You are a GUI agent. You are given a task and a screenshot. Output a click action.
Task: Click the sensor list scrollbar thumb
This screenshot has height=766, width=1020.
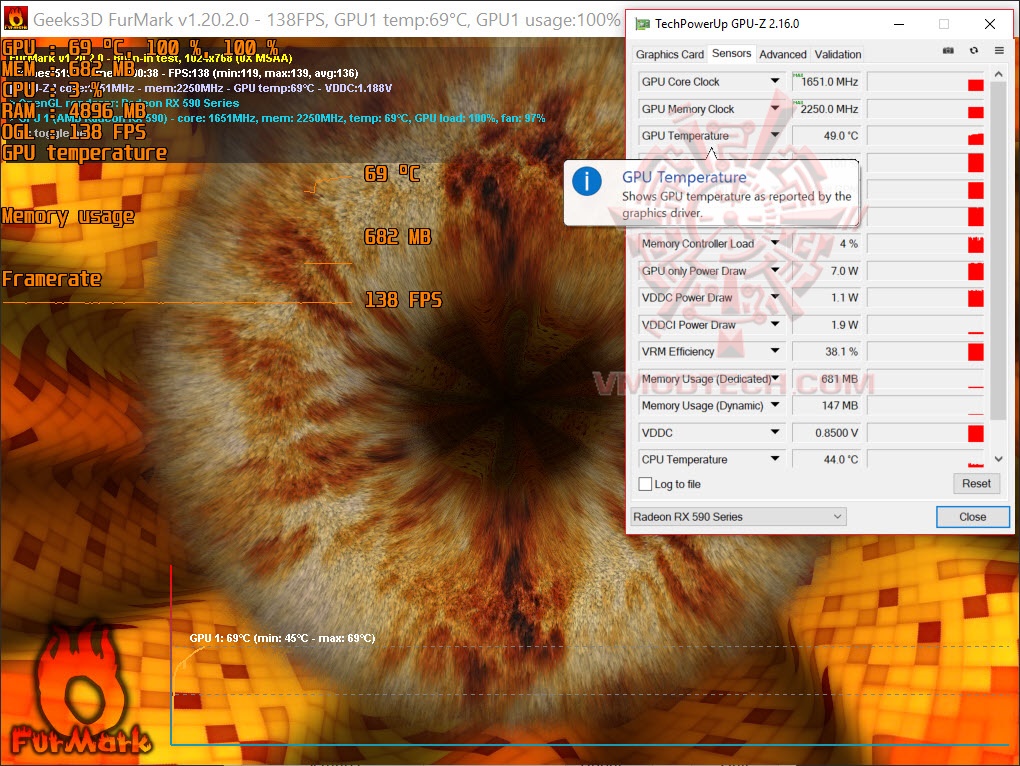[999, 250]
